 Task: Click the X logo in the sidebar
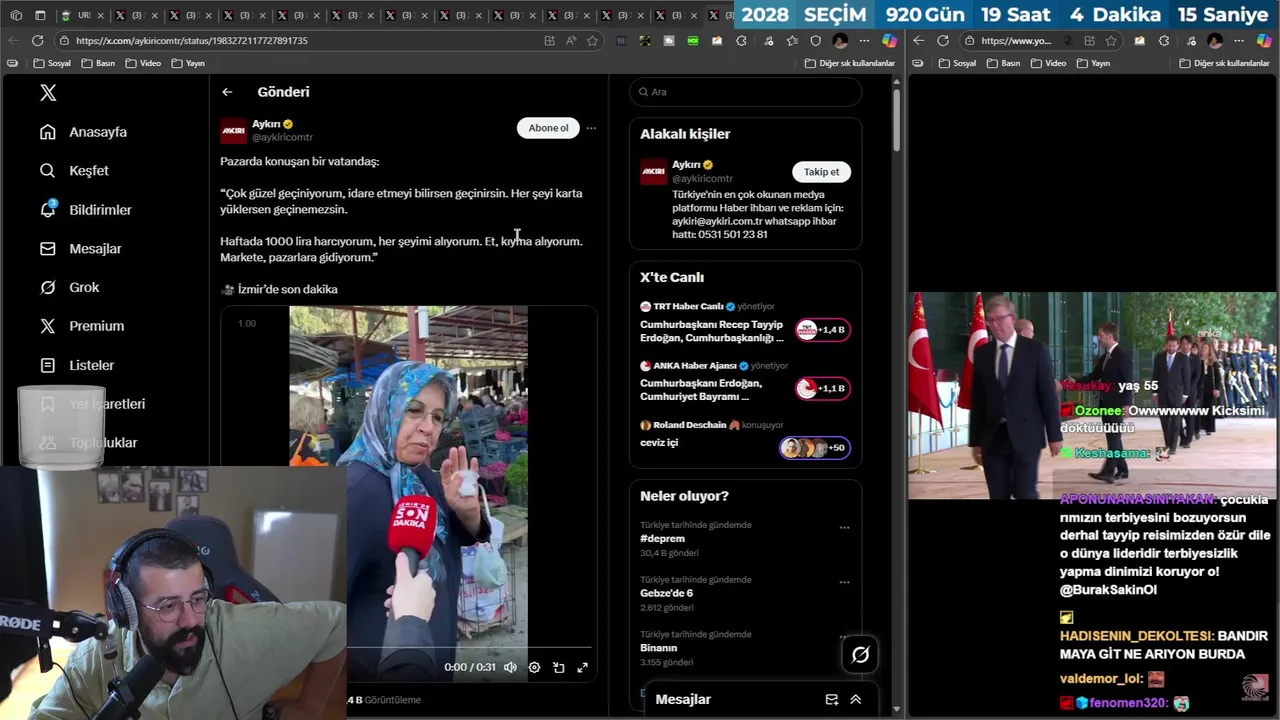point(48,93)
